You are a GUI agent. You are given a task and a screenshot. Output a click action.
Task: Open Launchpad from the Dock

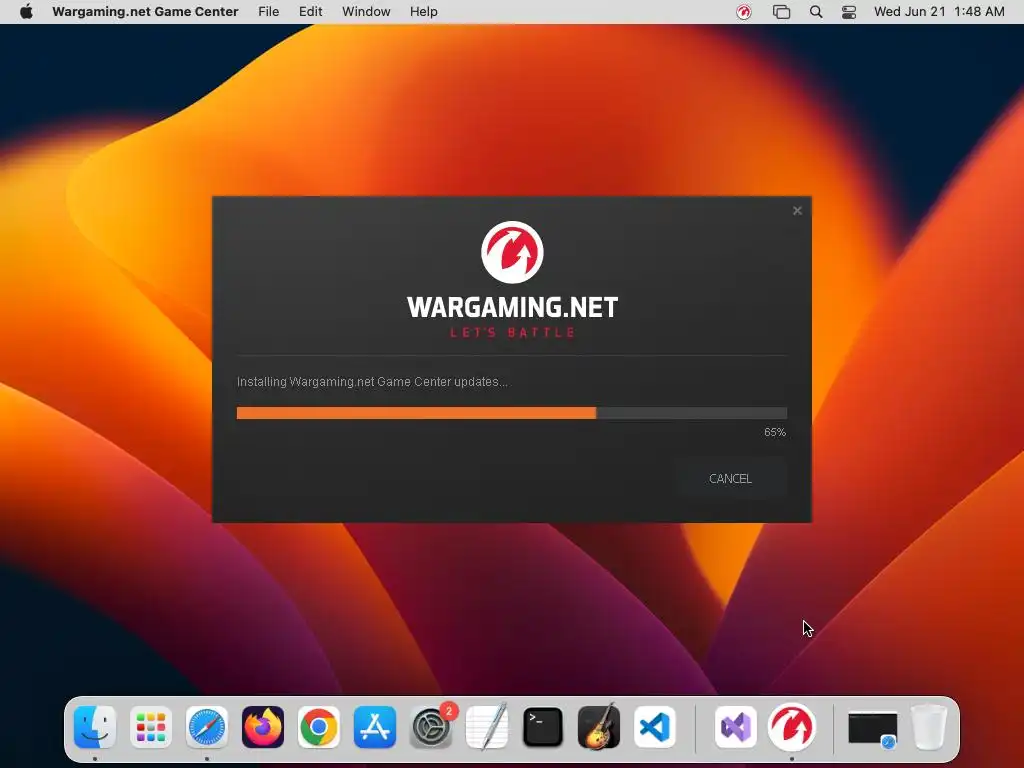(x=151, y=727)
